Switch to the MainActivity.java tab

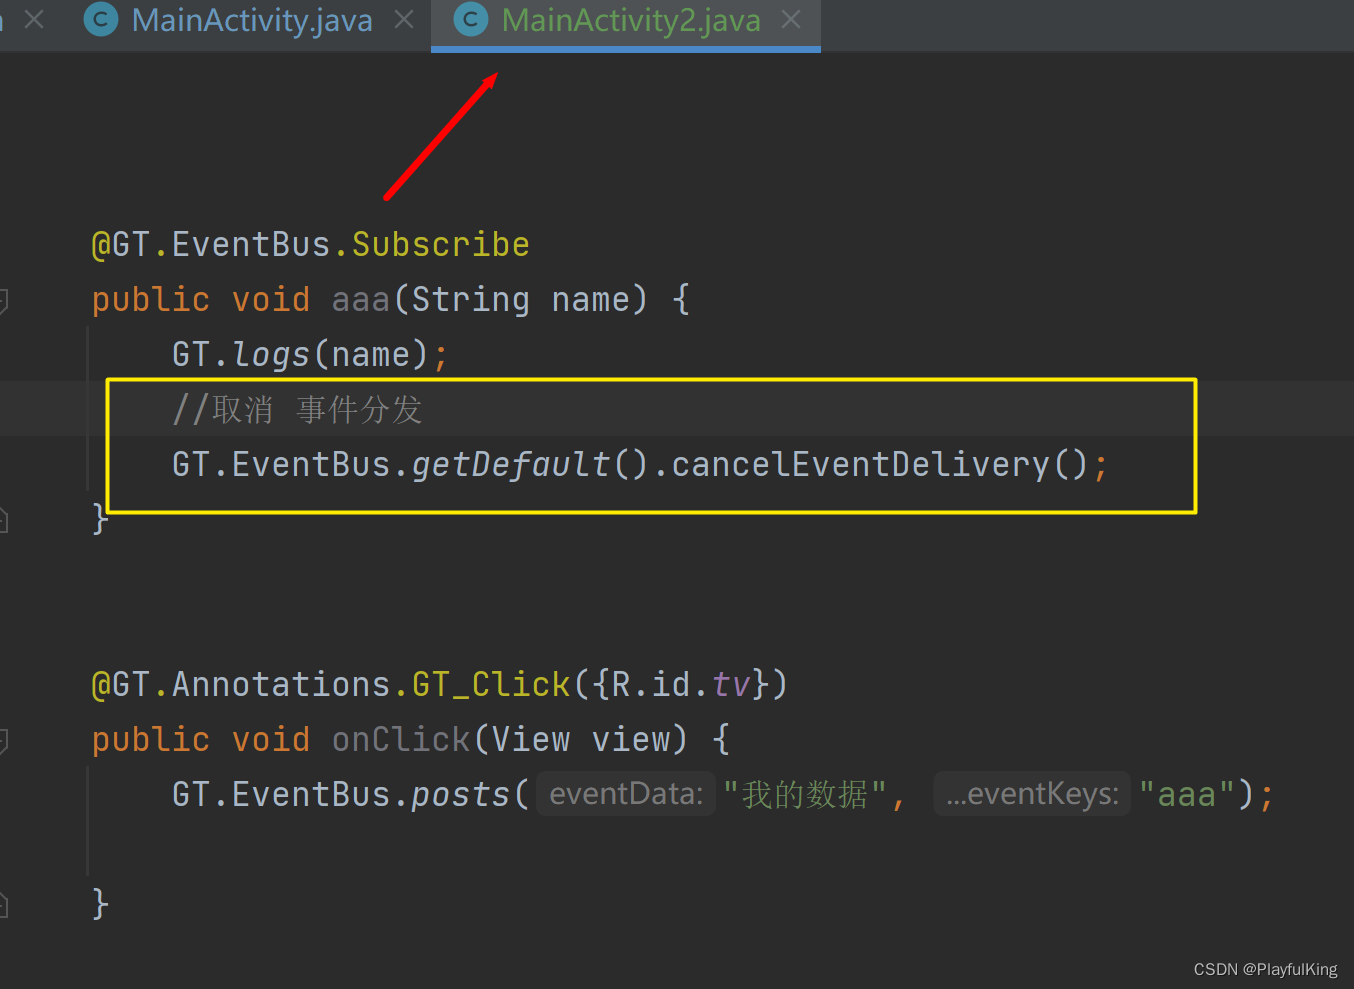point(250,20)
